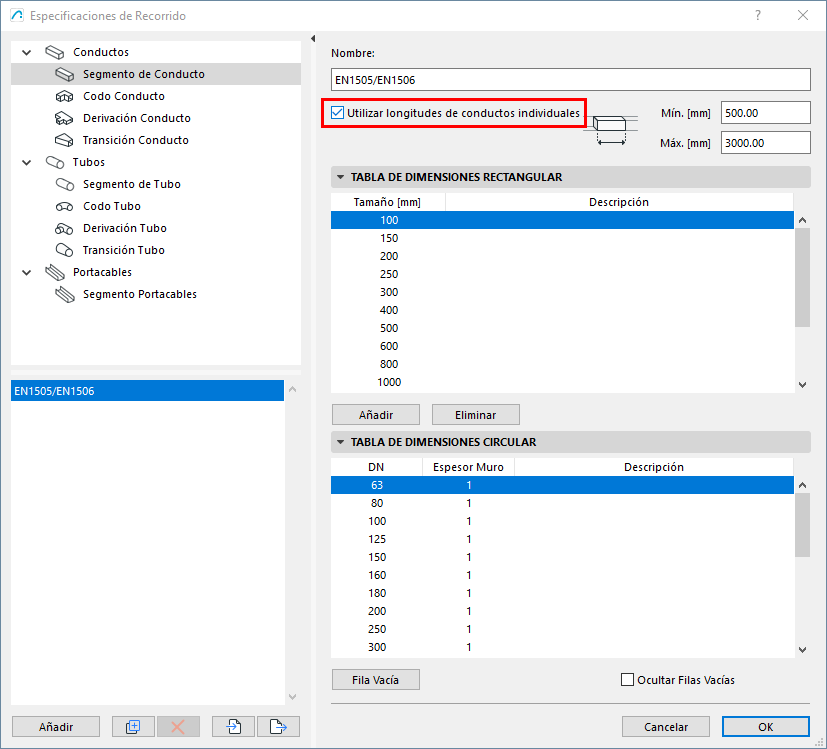This screenshot has height=749, width=827.
Task: Click the Espesor Muro column header
Action: point(468,467)
